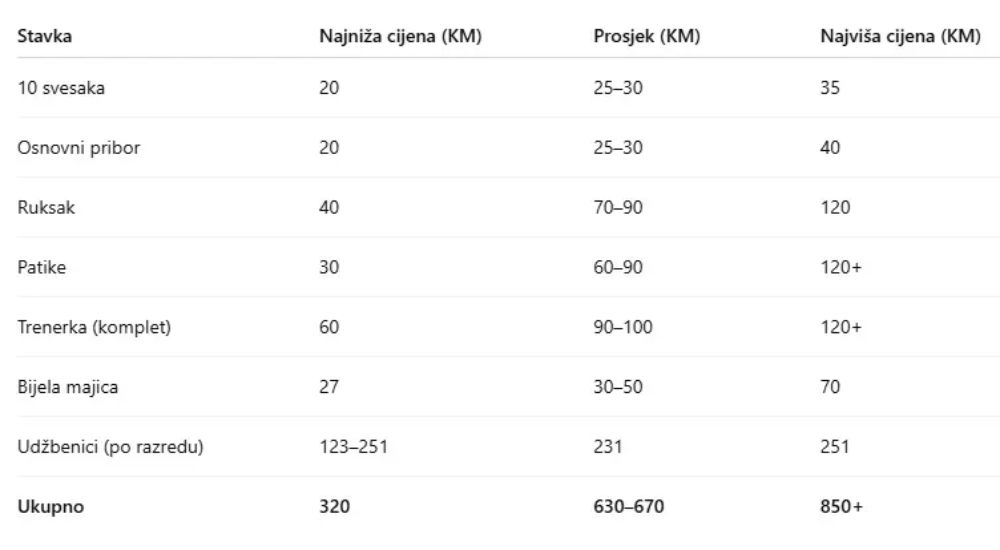Click the "Najniža cijena (KM)" column header
This screenshot has width=1000, height=550.
tap(400, 36)
